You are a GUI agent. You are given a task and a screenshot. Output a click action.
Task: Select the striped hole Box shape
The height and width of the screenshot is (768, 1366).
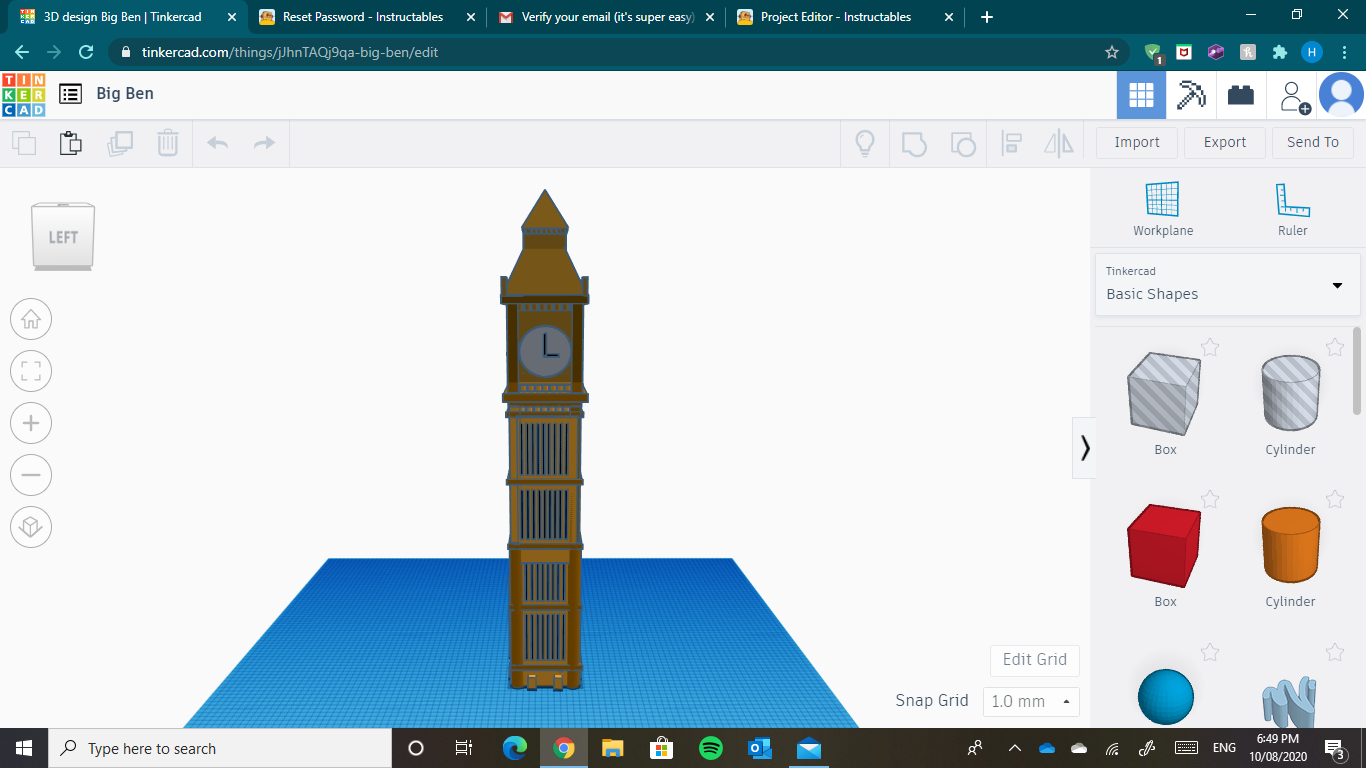1165,394
